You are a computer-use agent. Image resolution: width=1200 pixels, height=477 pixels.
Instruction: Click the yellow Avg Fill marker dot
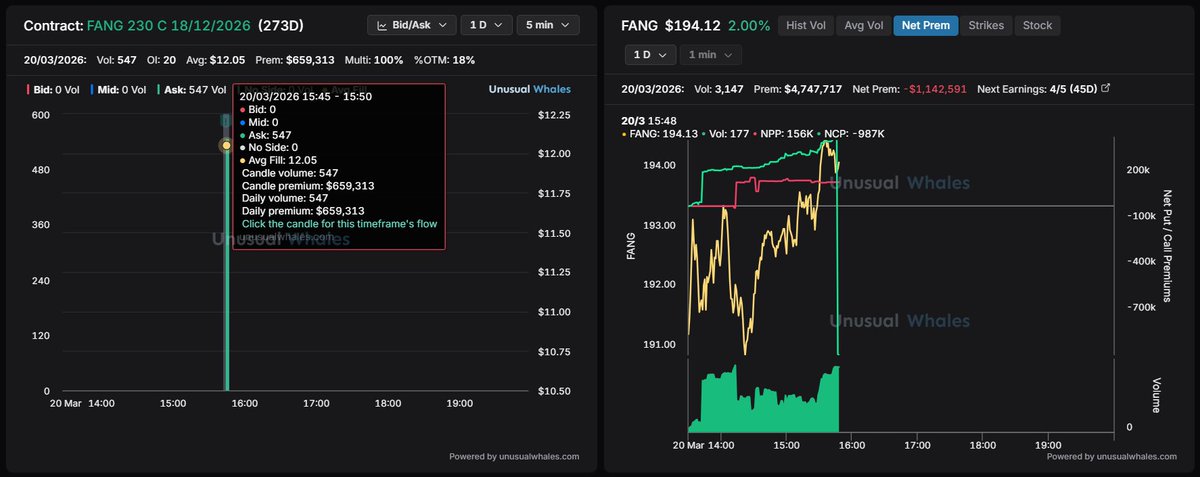tap(226, 146)
